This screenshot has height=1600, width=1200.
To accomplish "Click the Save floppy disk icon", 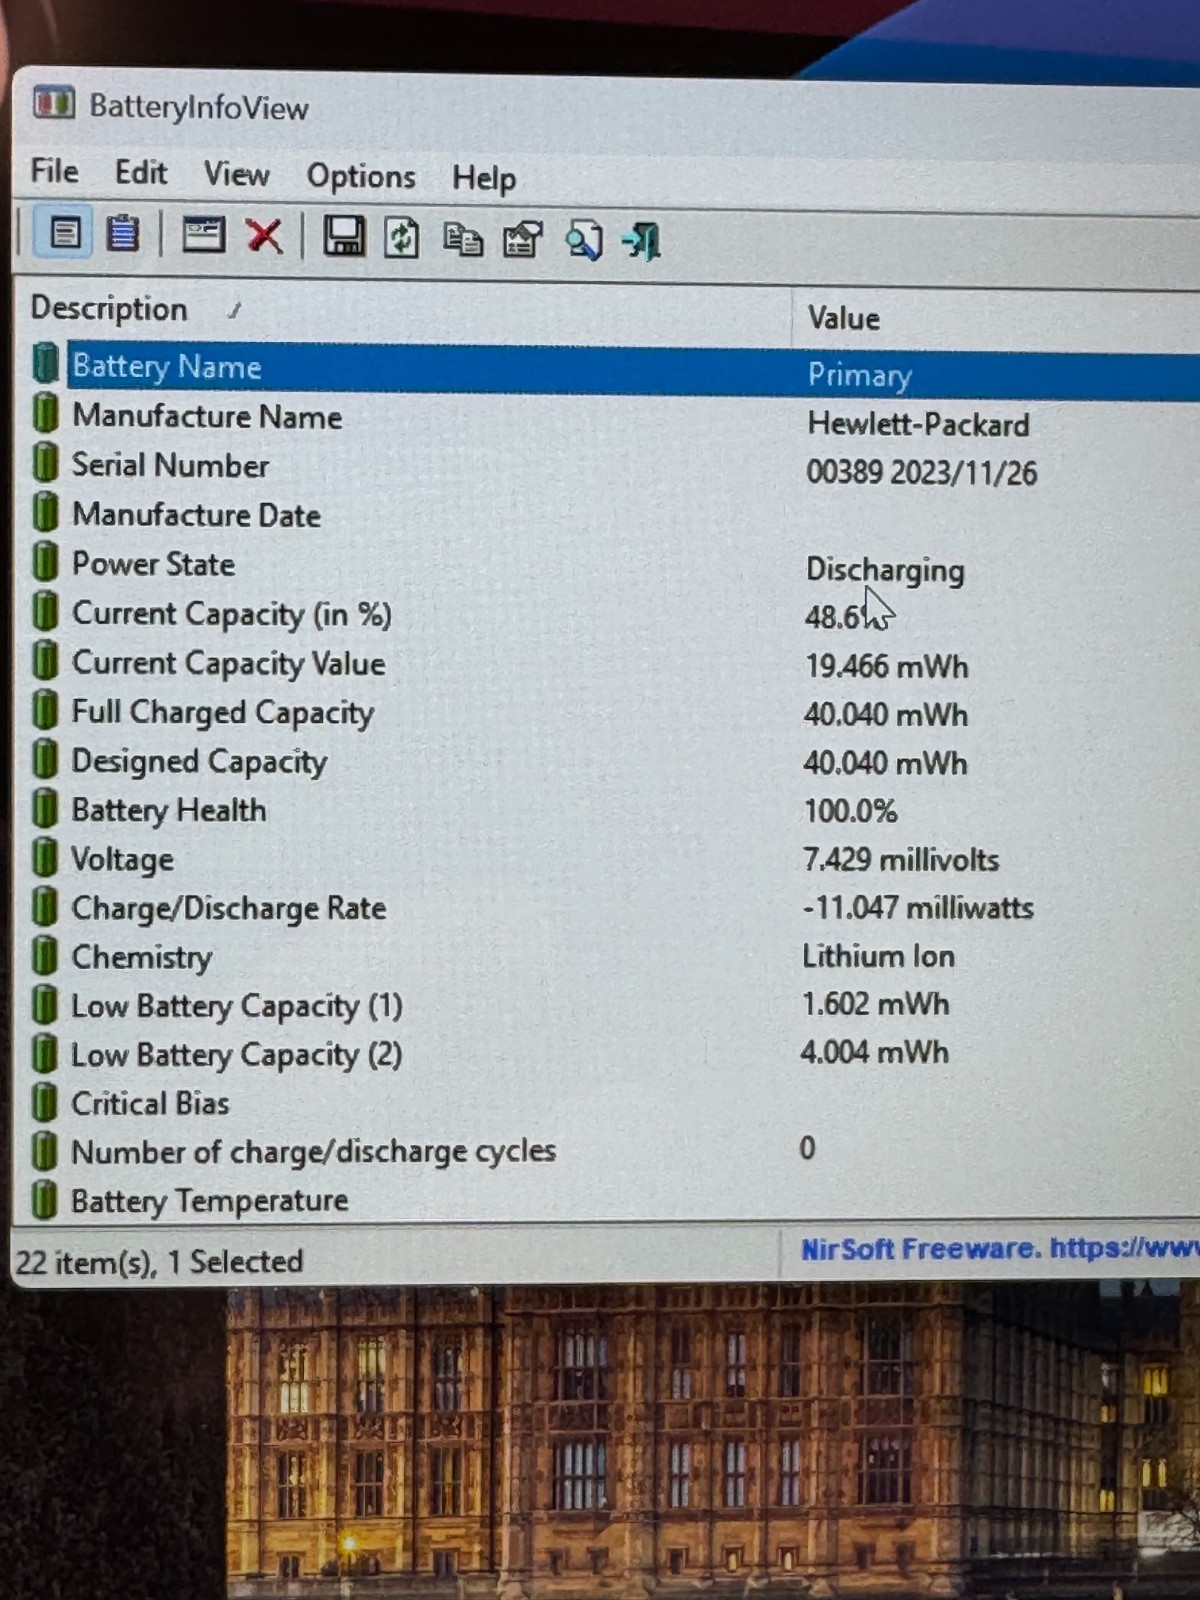I will (344, 237).
